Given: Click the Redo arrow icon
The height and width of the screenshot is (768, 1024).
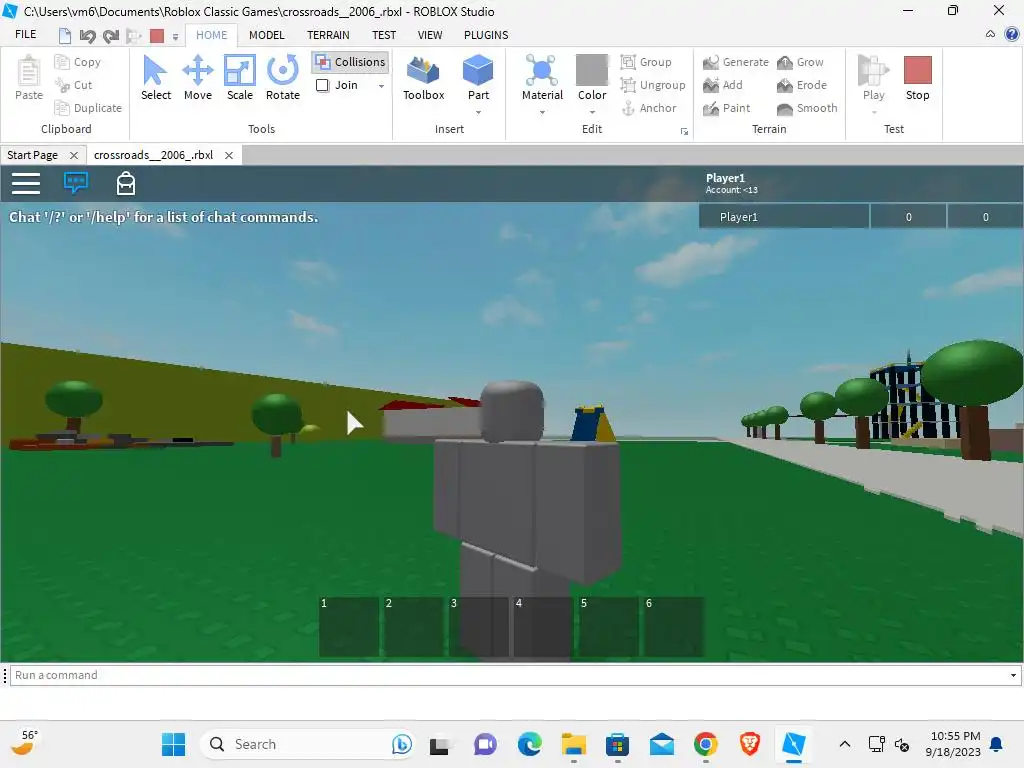Looking at the screenshot, I should click(111, 36).
